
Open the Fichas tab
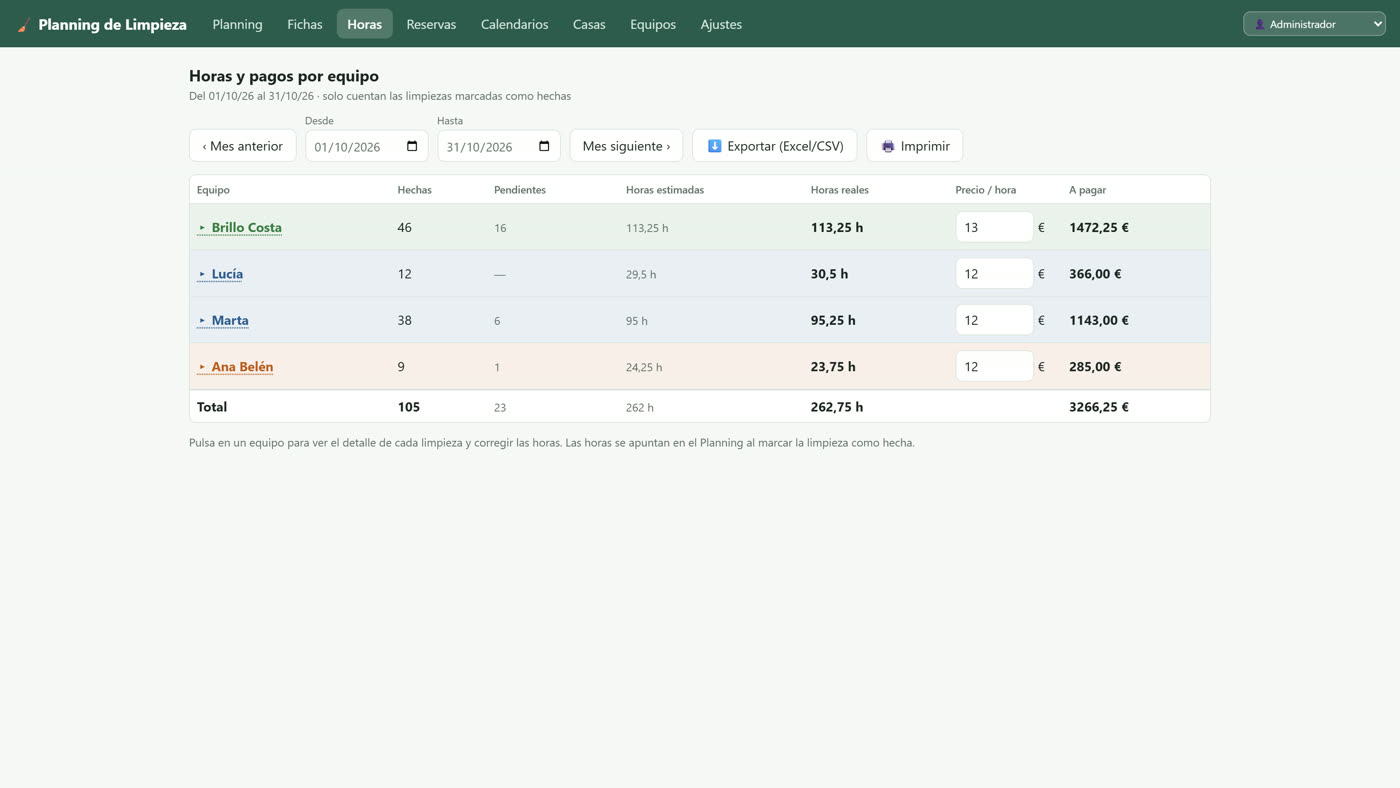(x=305, y=24)
